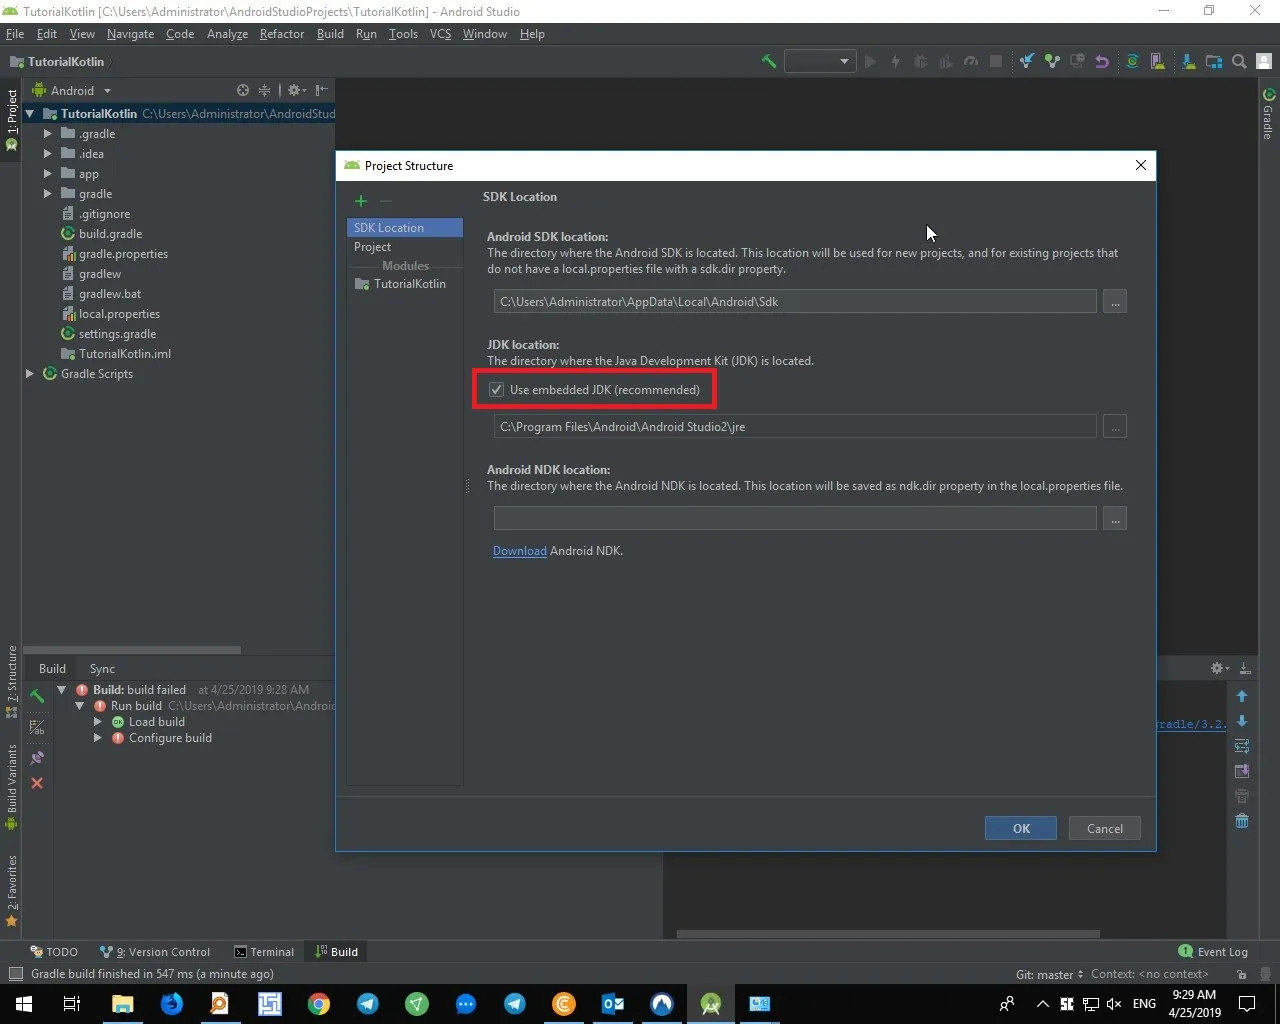Click the red X close icon in Build panel
Viewport: 1280px width, 1024px height.
pos(37,783)
